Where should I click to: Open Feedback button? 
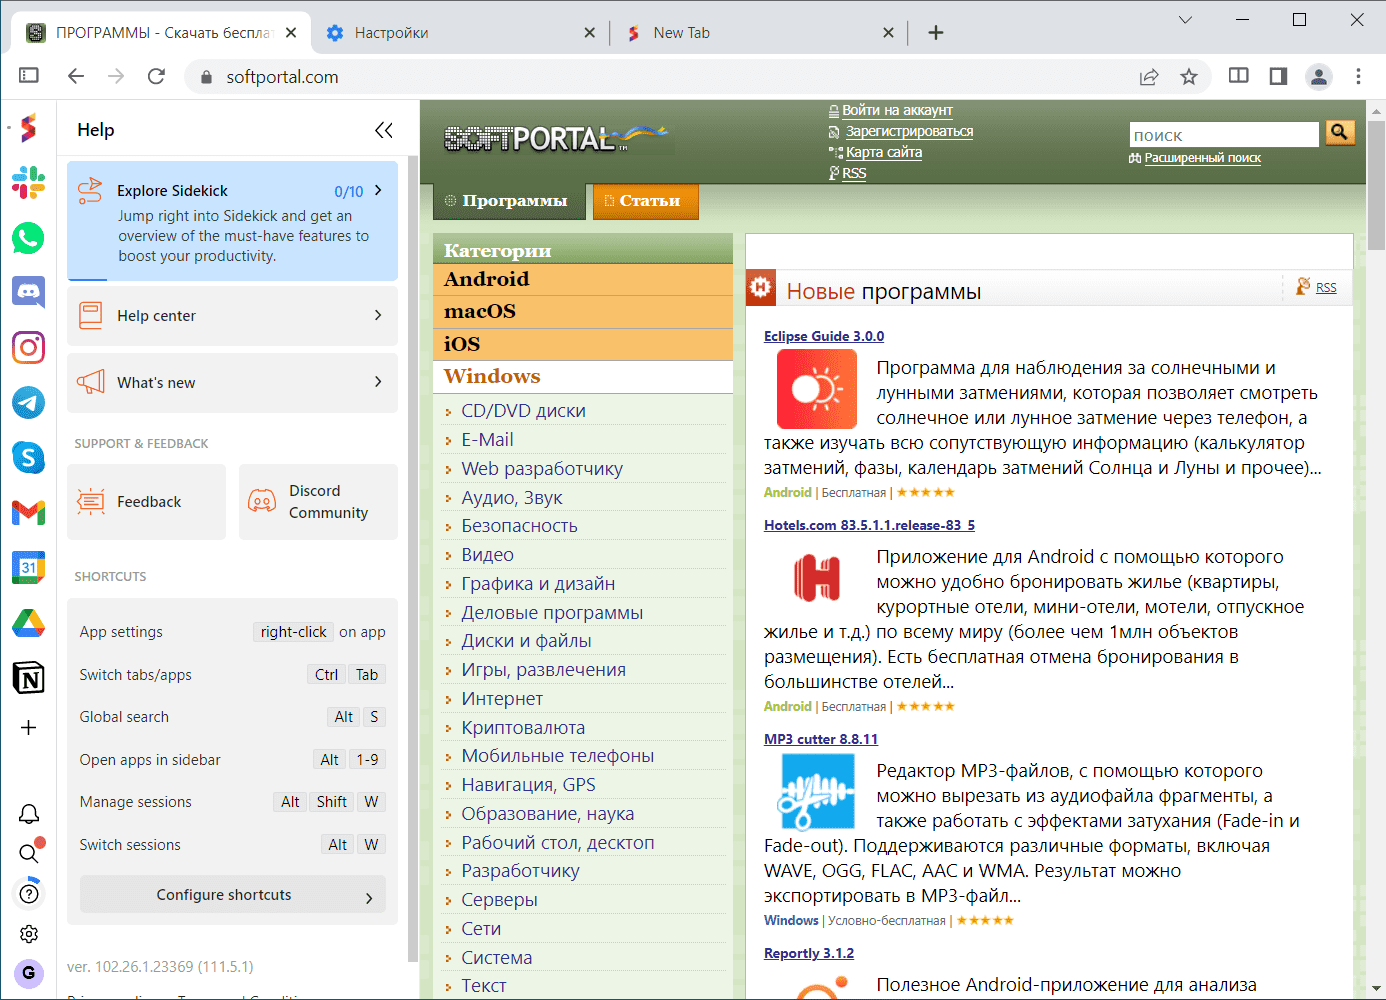pos(146,502)
